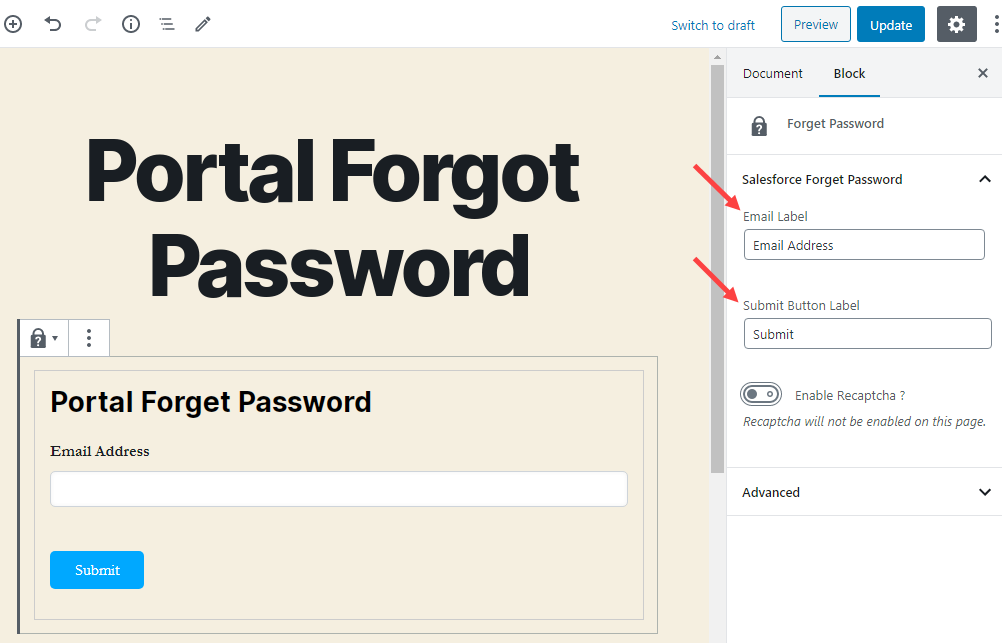Enable the Recaptcha toggle
This screenshot has width=1003, height=643.
(762, 395)
